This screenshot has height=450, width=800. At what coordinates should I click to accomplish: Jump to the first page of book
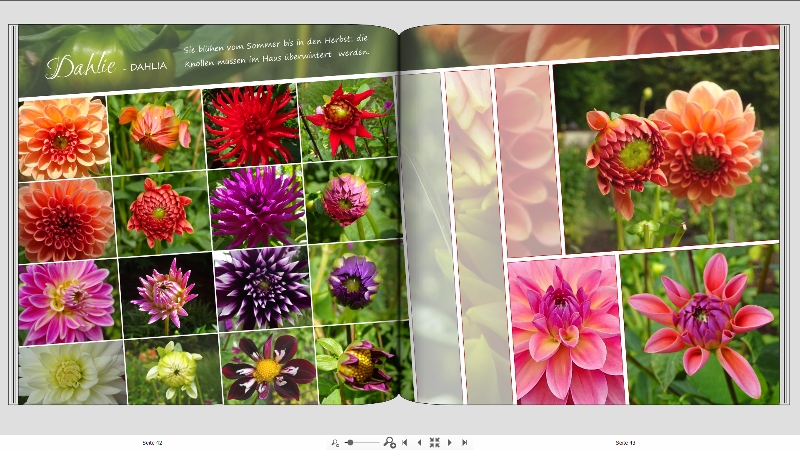[404, 442]
